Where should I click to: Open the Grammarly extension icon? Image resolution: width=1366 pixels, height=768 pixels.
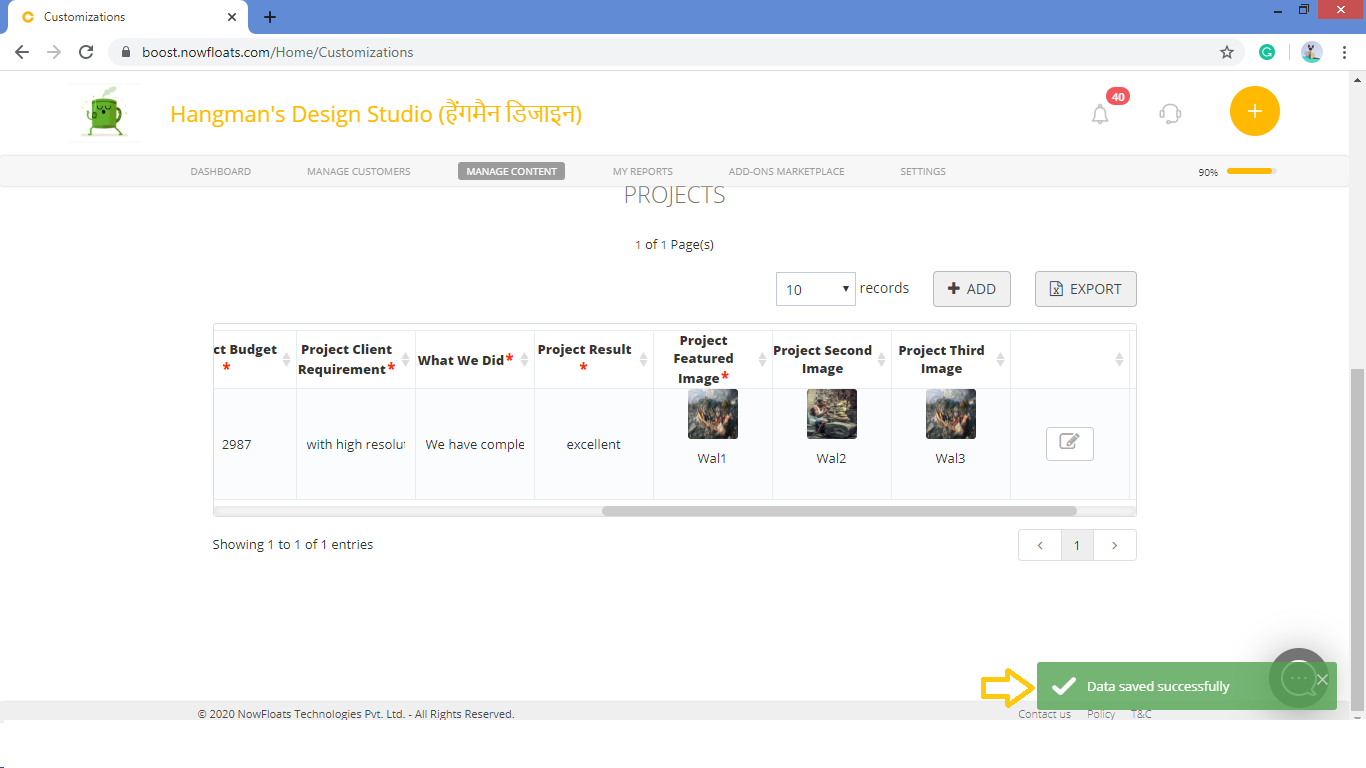coord(1267,52)
